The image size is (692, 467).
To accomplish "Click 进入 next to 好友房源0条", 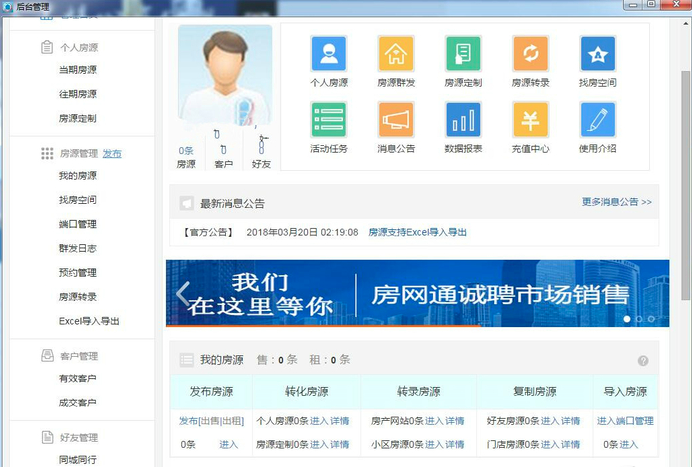I will (x=550, y=421).
